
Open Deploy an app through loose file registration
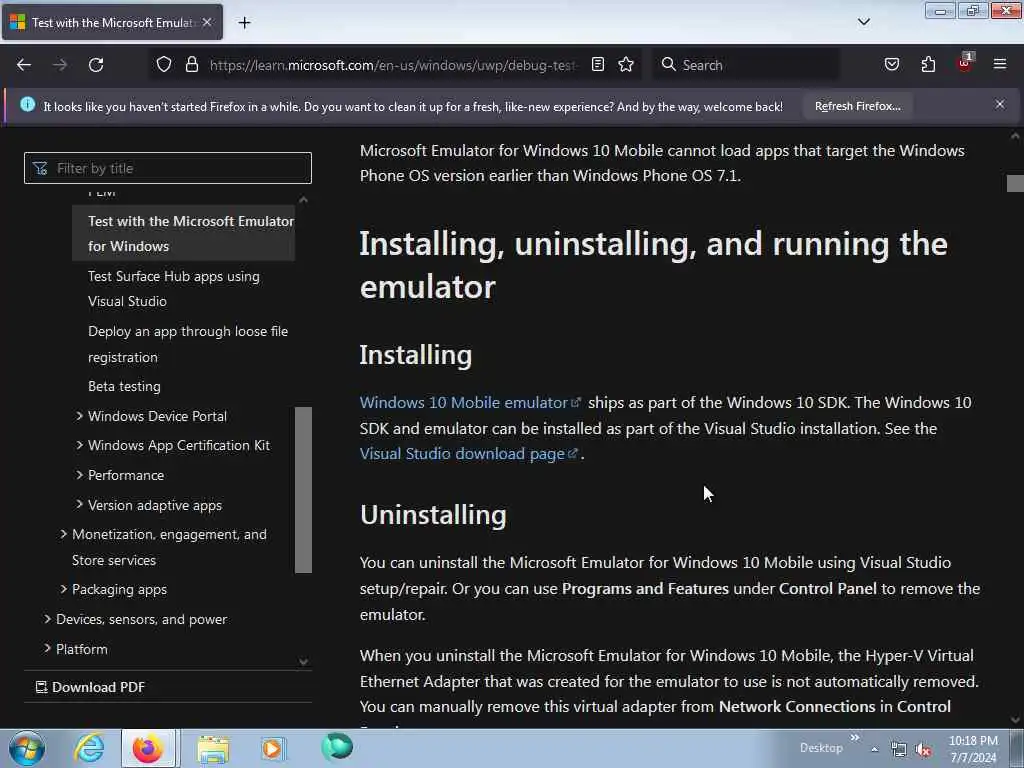188,344
